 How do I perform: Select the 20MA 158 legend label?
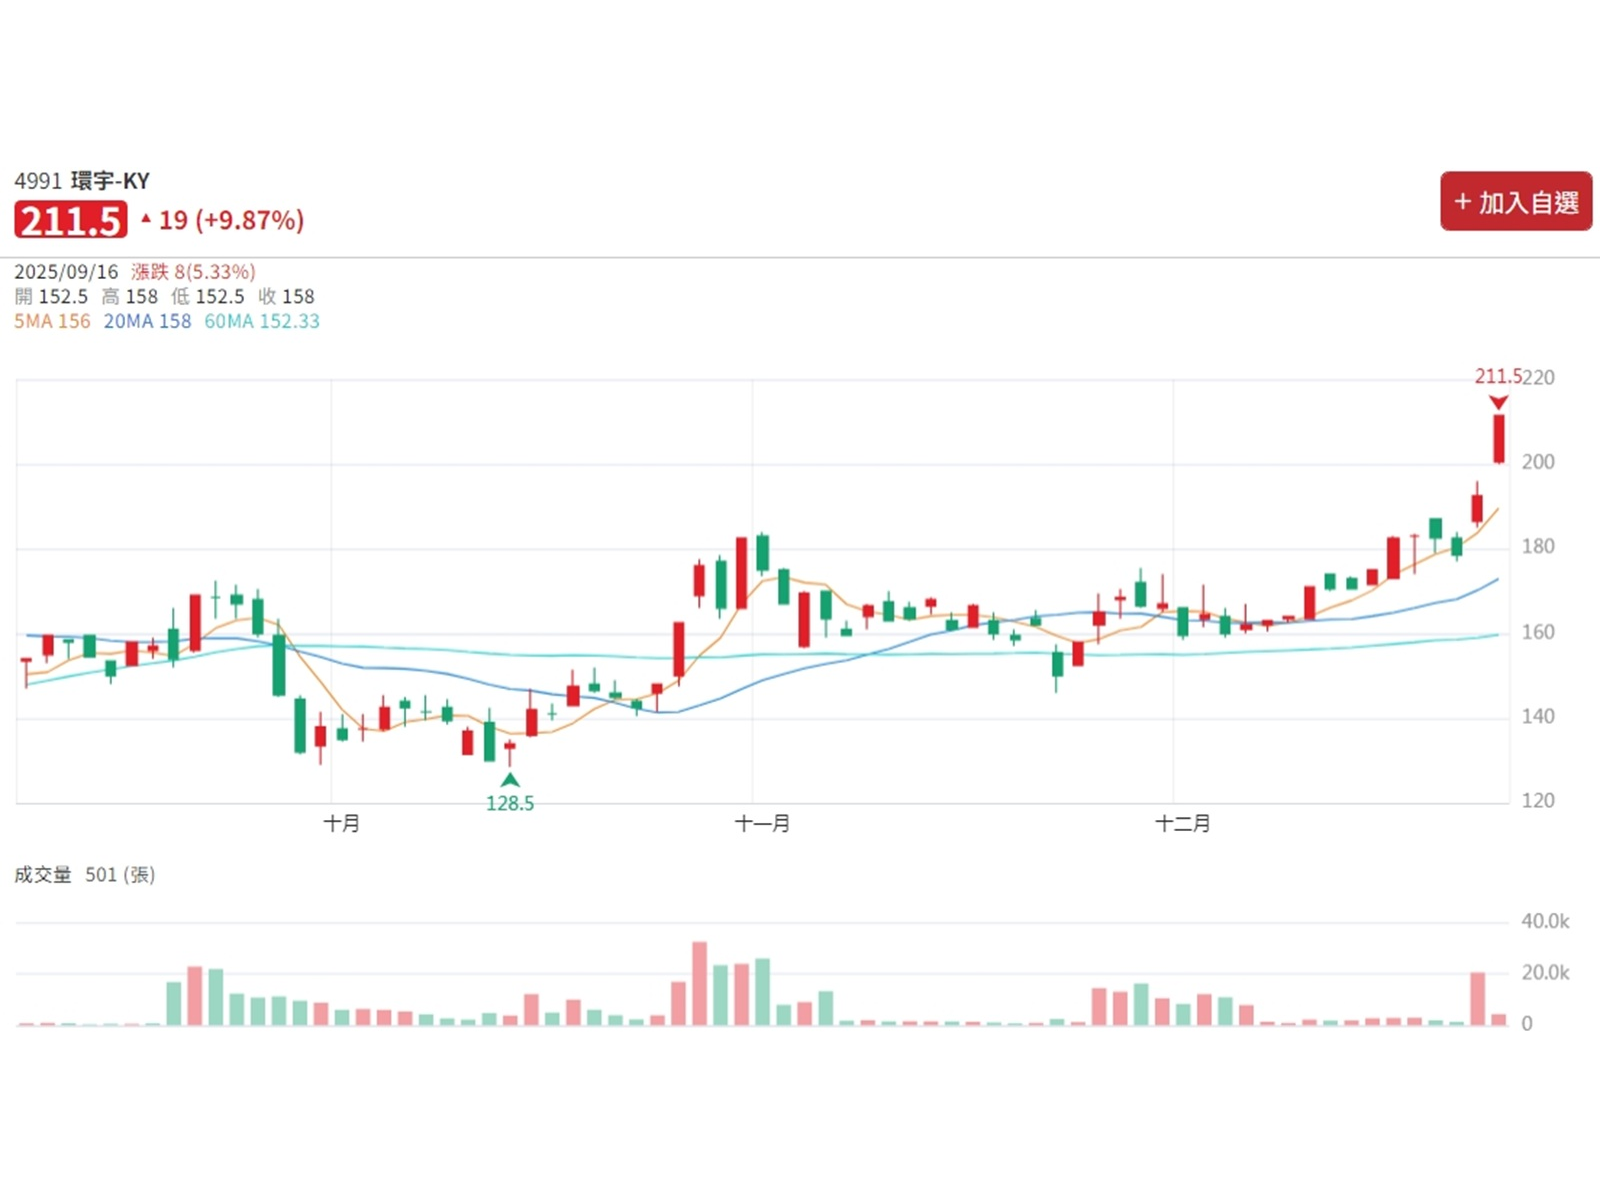[x=147, y=321]
